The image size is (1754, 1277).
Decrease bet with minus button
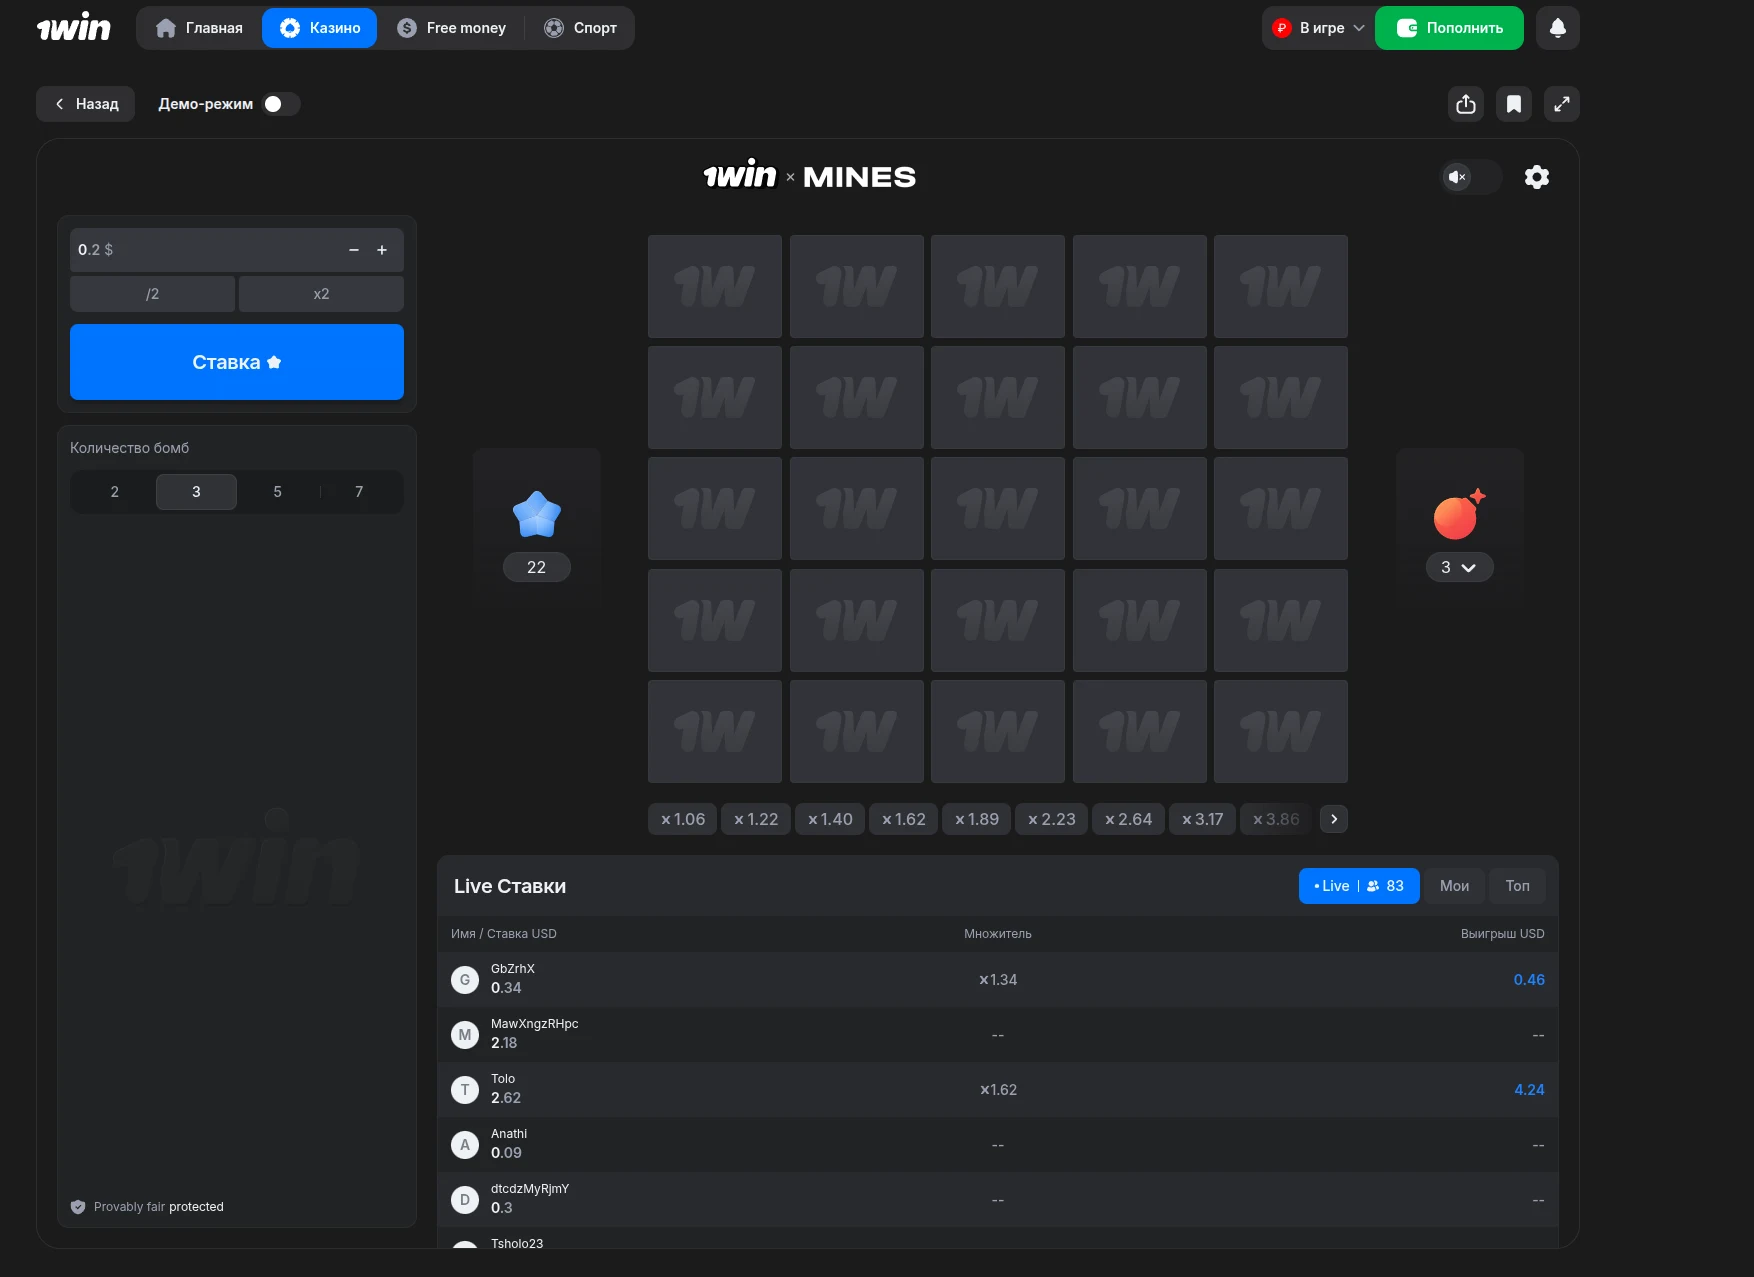click(x=354, y=250)
